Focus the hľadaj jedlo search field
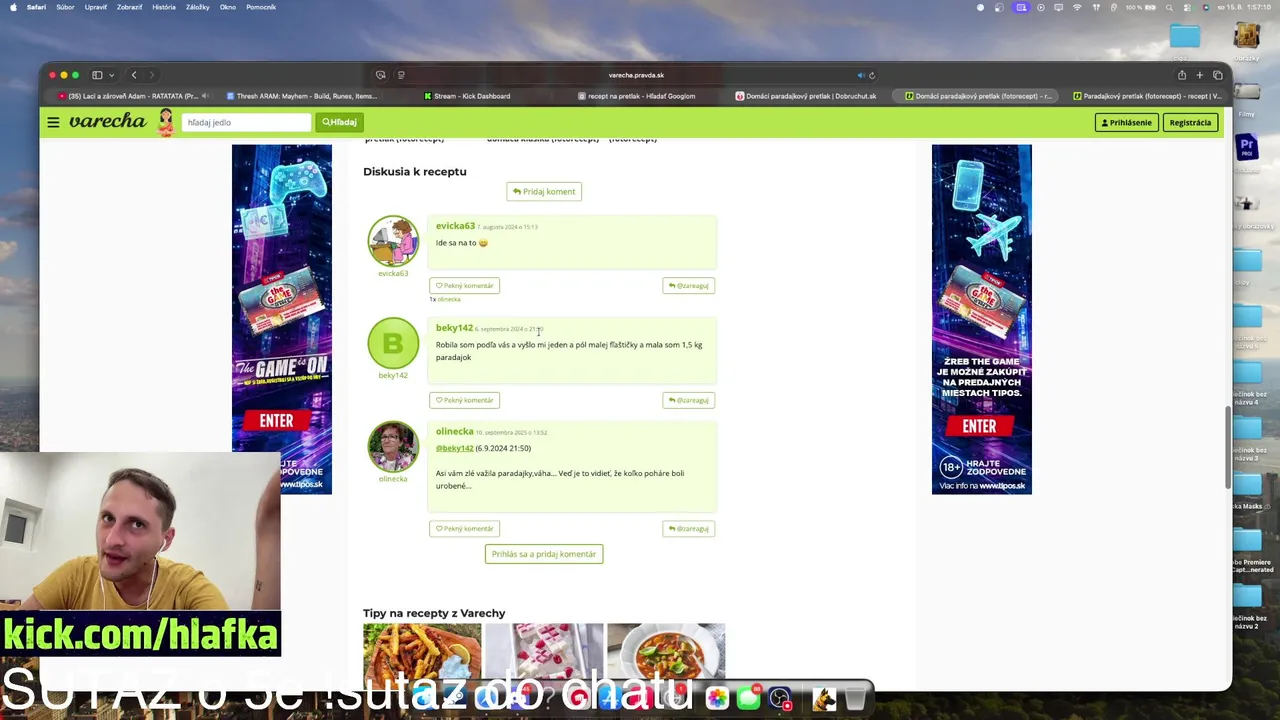Screen dimensions: 1280x720 [246, 122]
